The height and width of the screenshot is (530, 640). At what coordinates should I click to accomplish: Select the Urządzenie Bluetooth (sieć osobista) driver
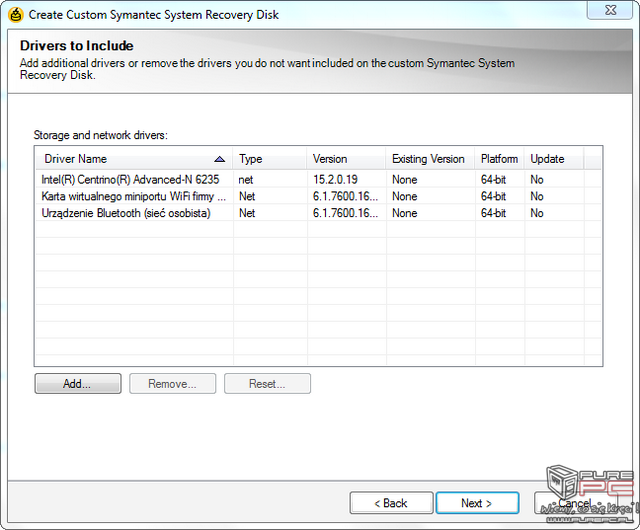tap(318, 213)
